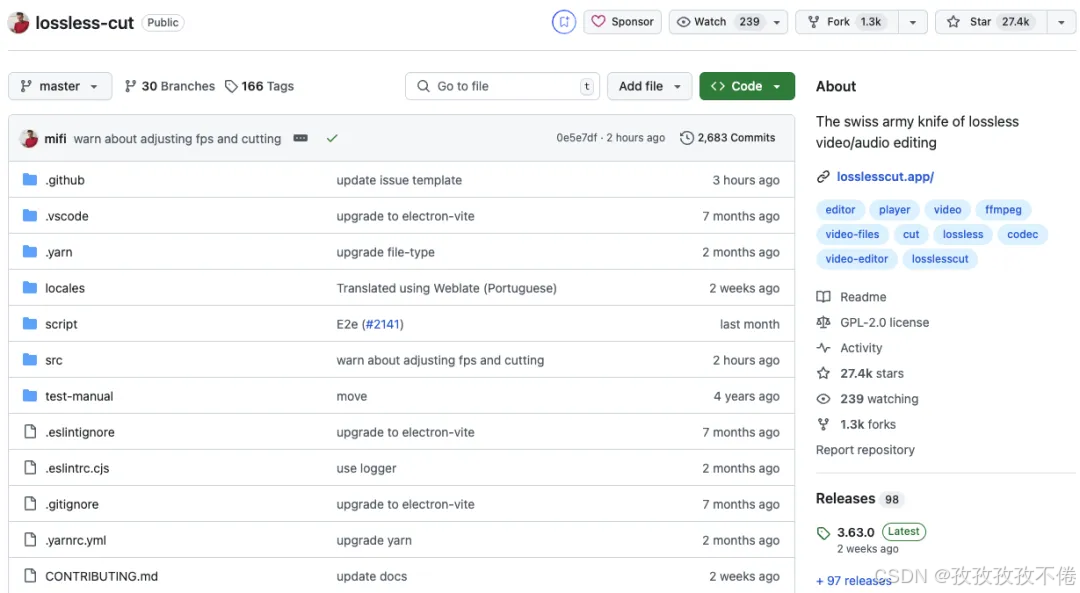Click the Sponsor heart button
The image size is (1080, 593).
point(623,22)
